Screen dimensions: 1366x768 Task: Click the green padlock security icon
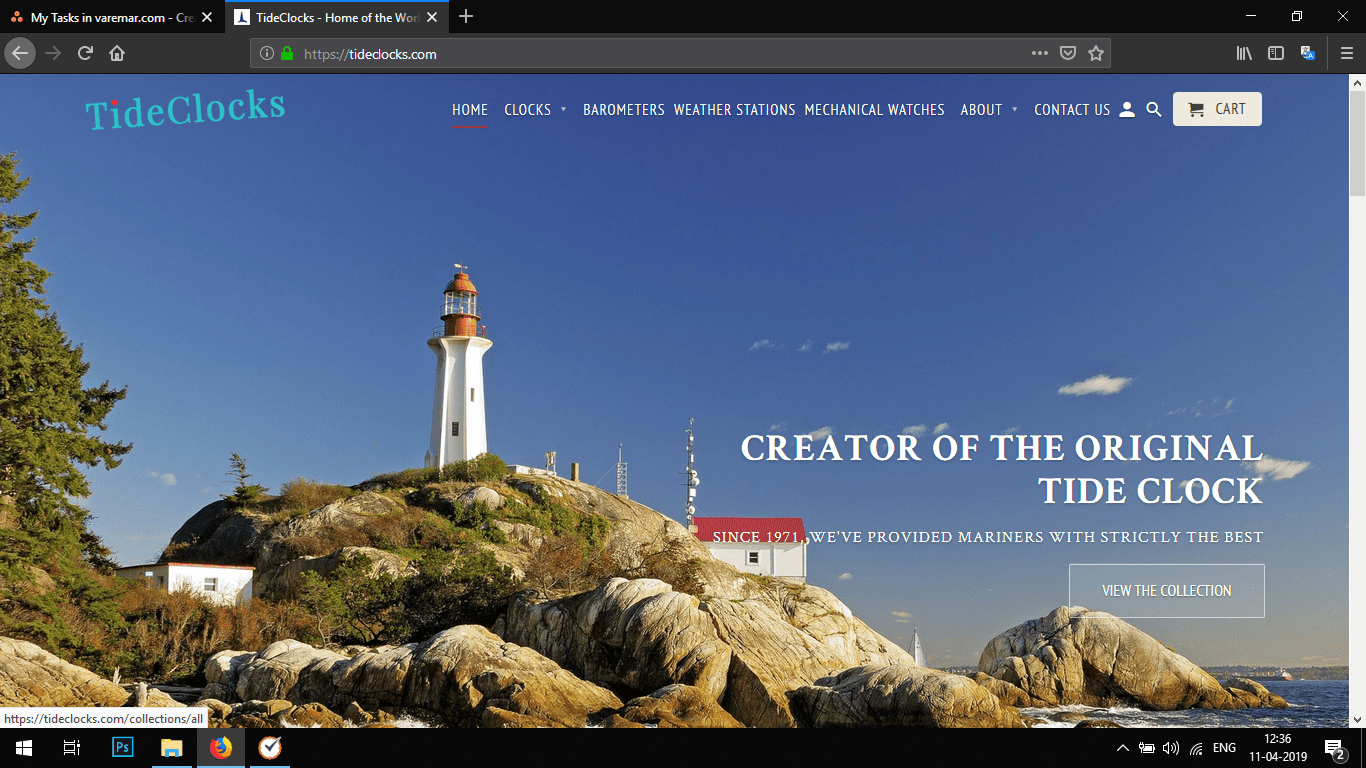287,54
